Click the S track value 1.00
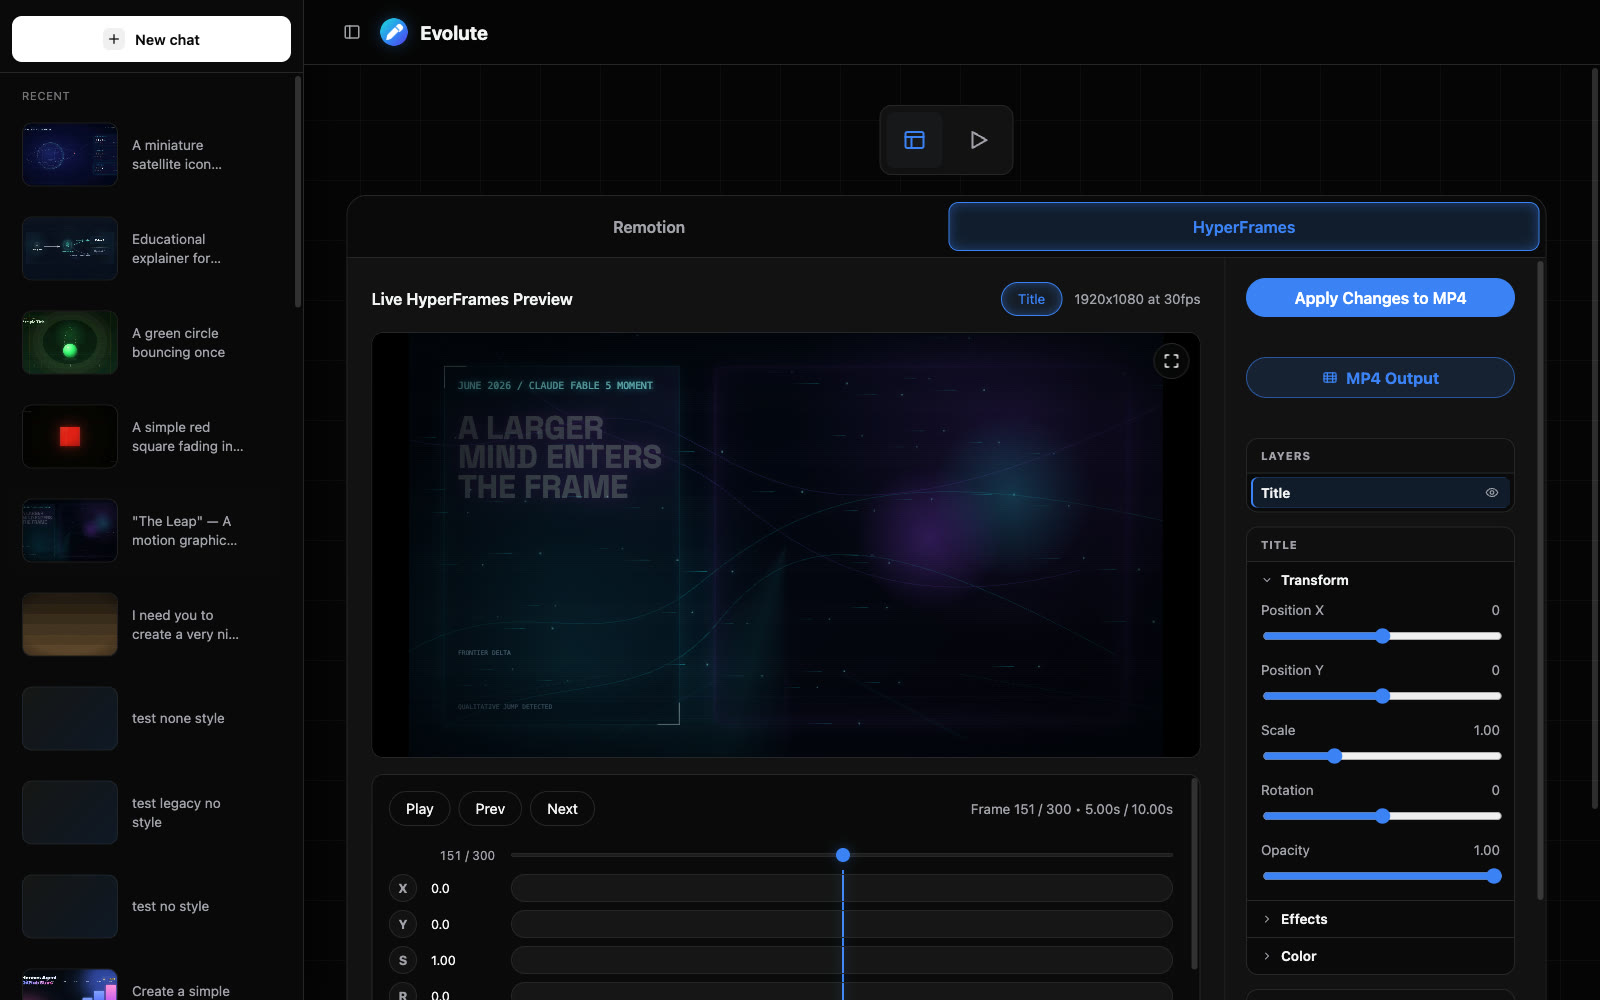The width and height of the screenshot is (1600, 1000). click(x=443, y=960)
